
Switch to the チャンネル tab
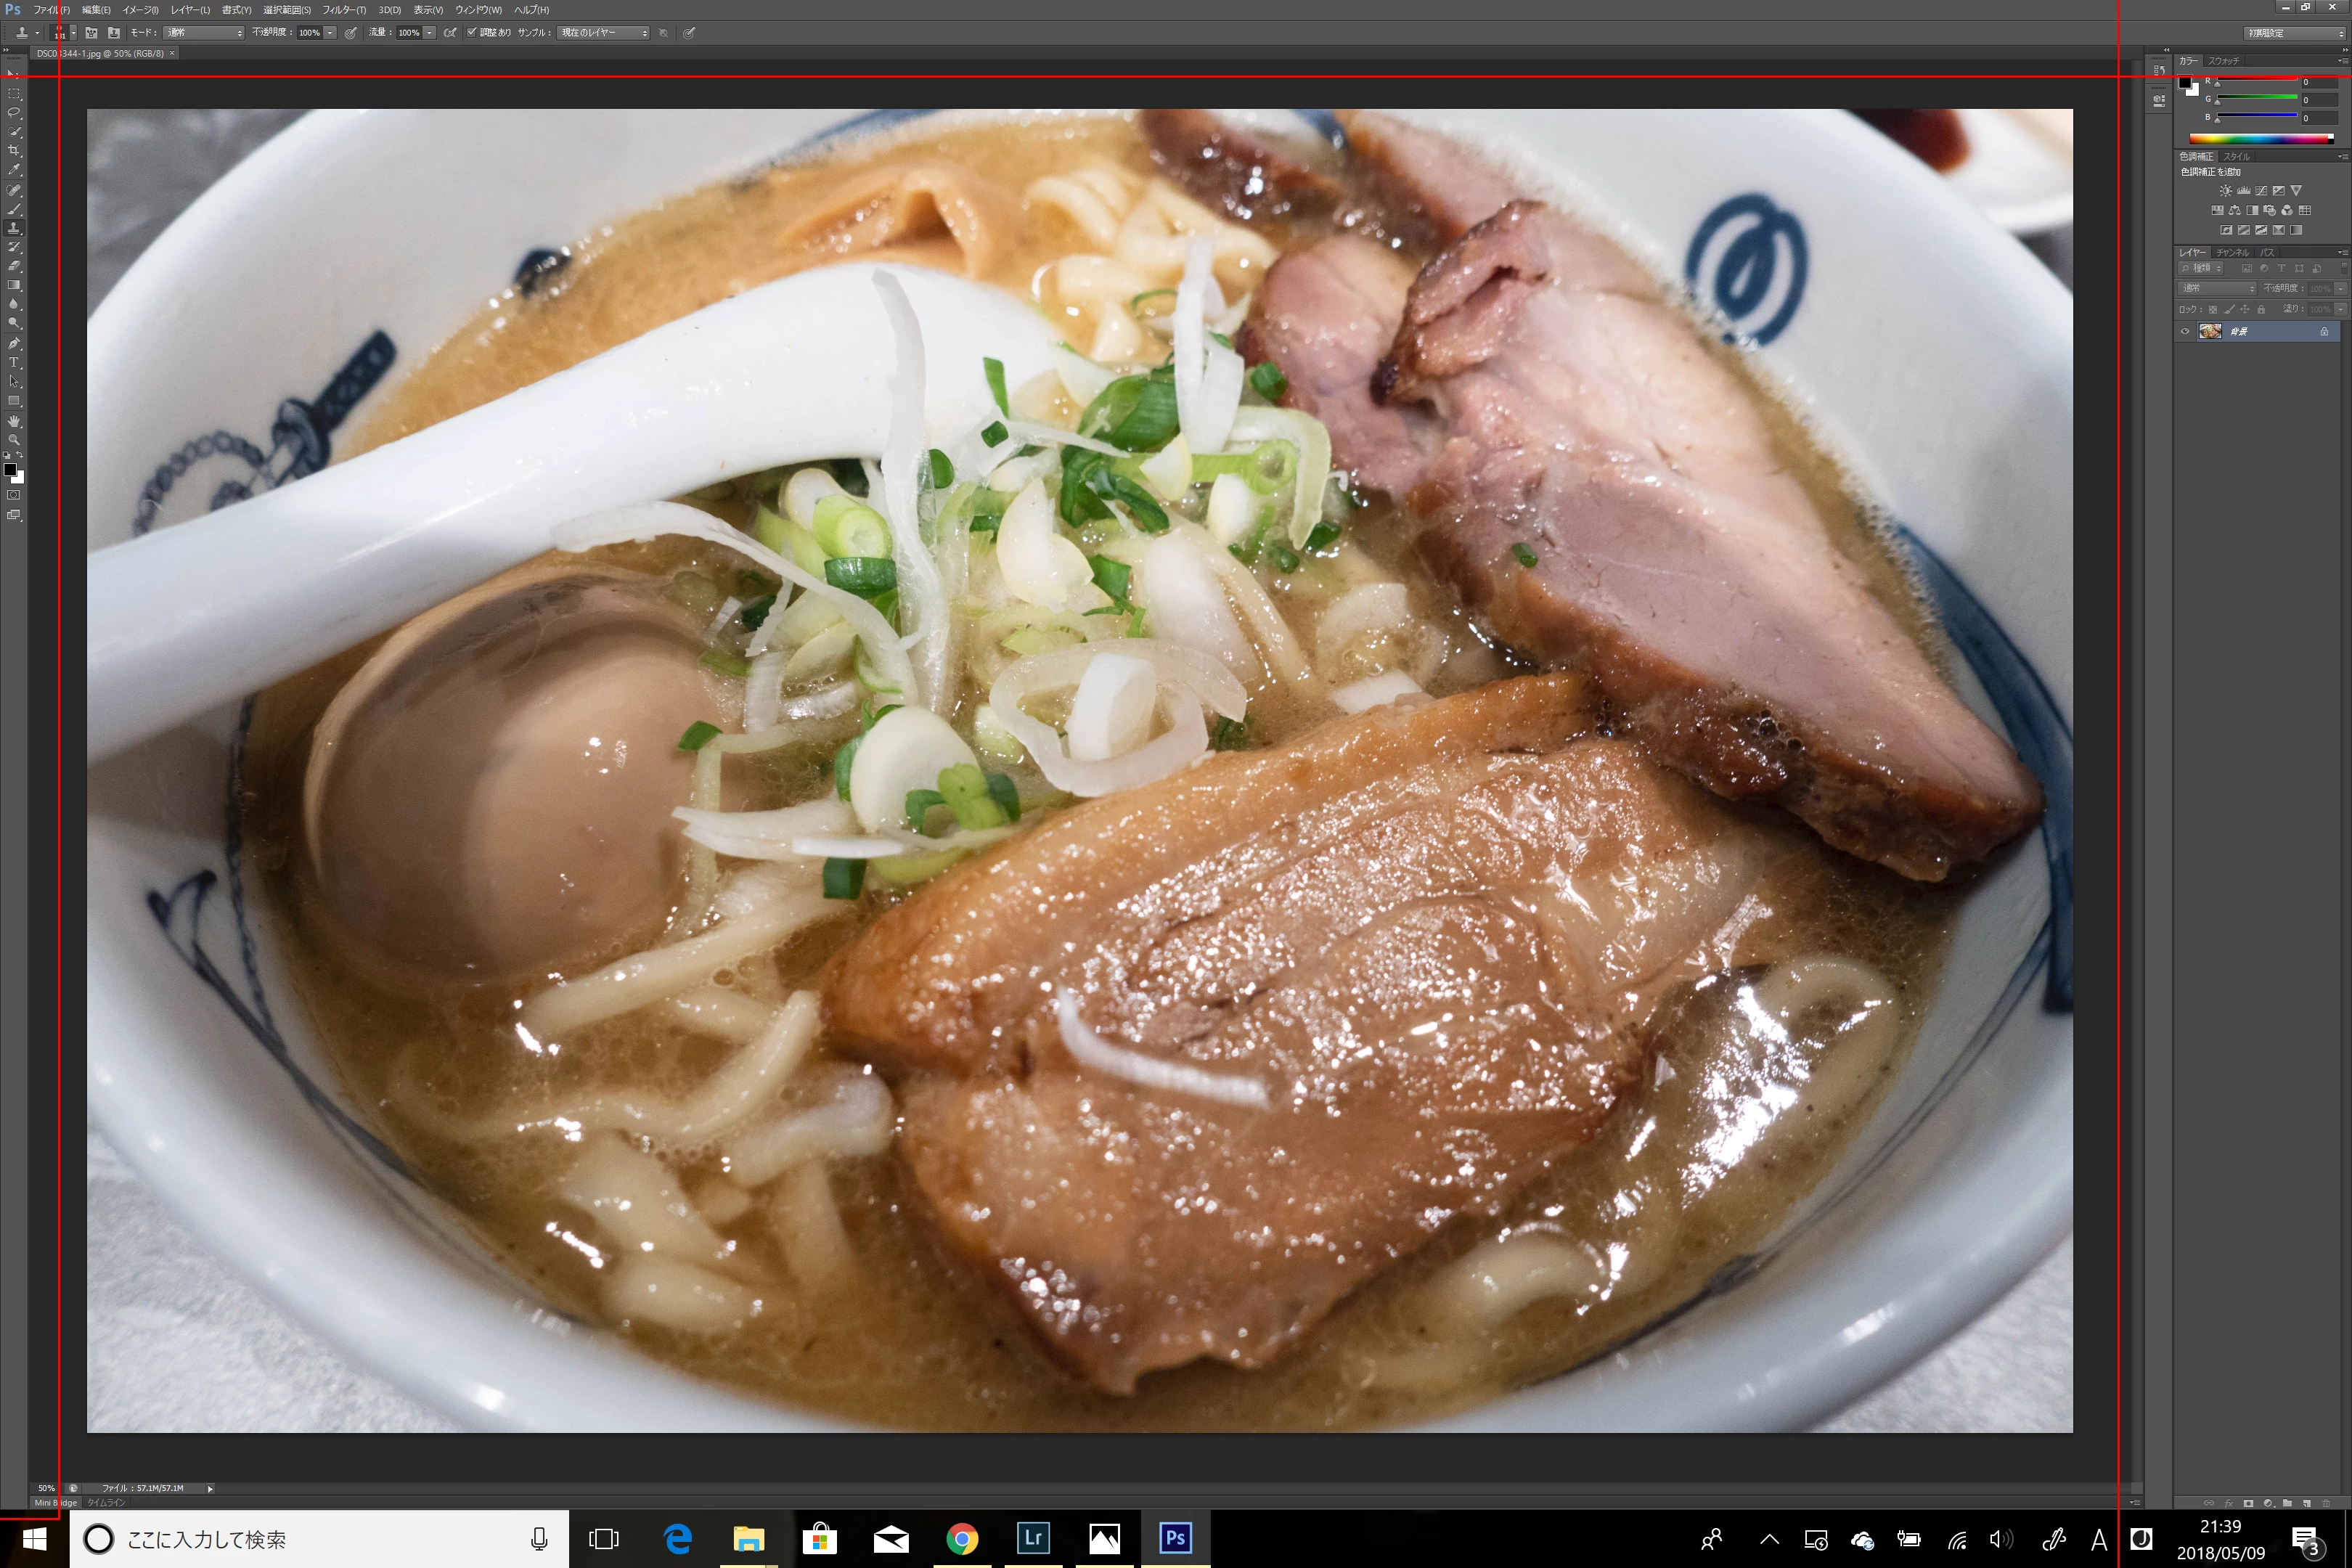coord(2232,252)
